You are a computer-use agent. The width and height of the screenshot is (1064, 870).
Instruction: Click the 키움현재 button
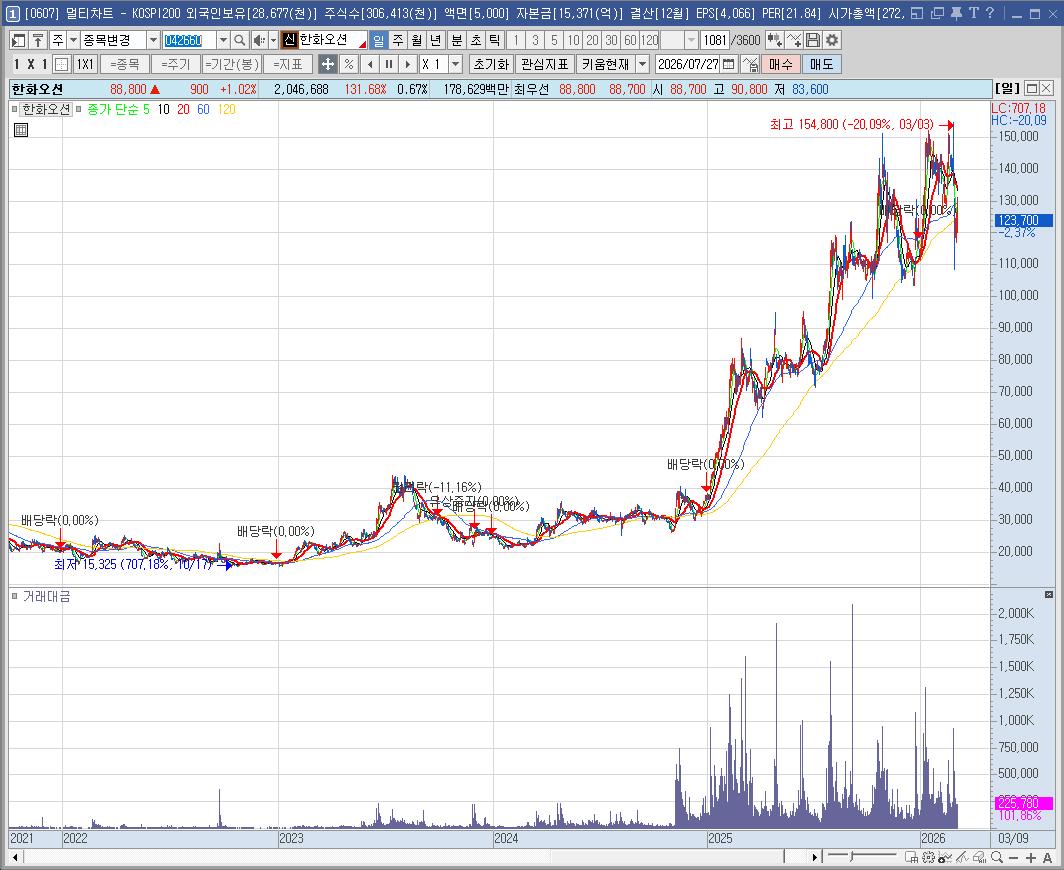tap(605, 64)
